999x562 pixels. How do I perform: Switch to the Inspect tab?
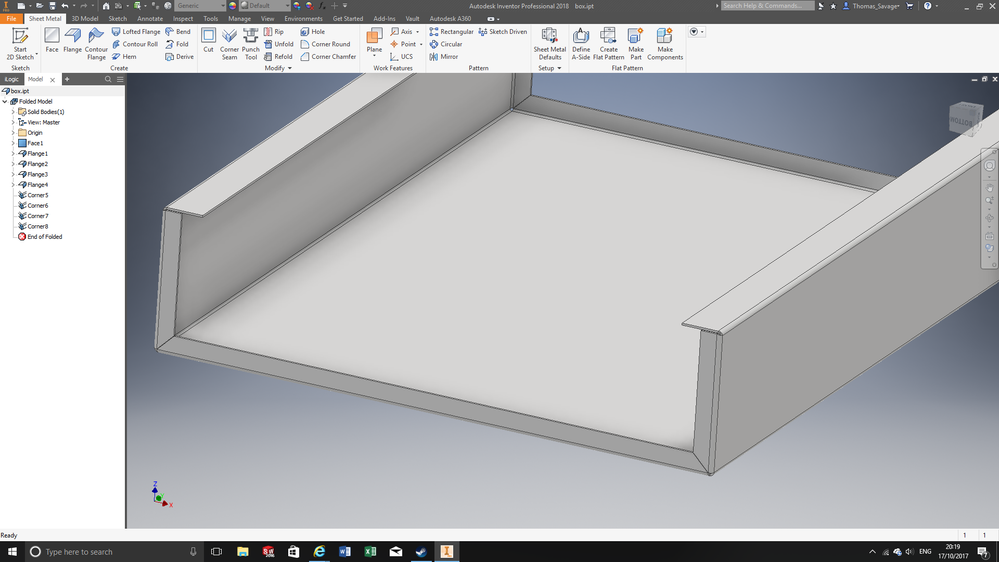pos(183,18)
